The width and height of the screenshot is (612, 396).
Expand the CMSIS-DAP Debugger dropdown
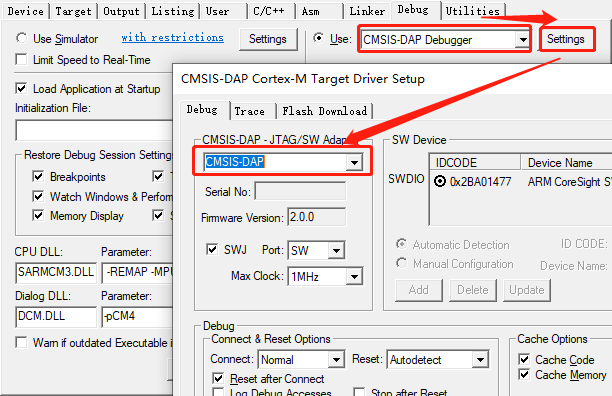click(x=522, y=39)
